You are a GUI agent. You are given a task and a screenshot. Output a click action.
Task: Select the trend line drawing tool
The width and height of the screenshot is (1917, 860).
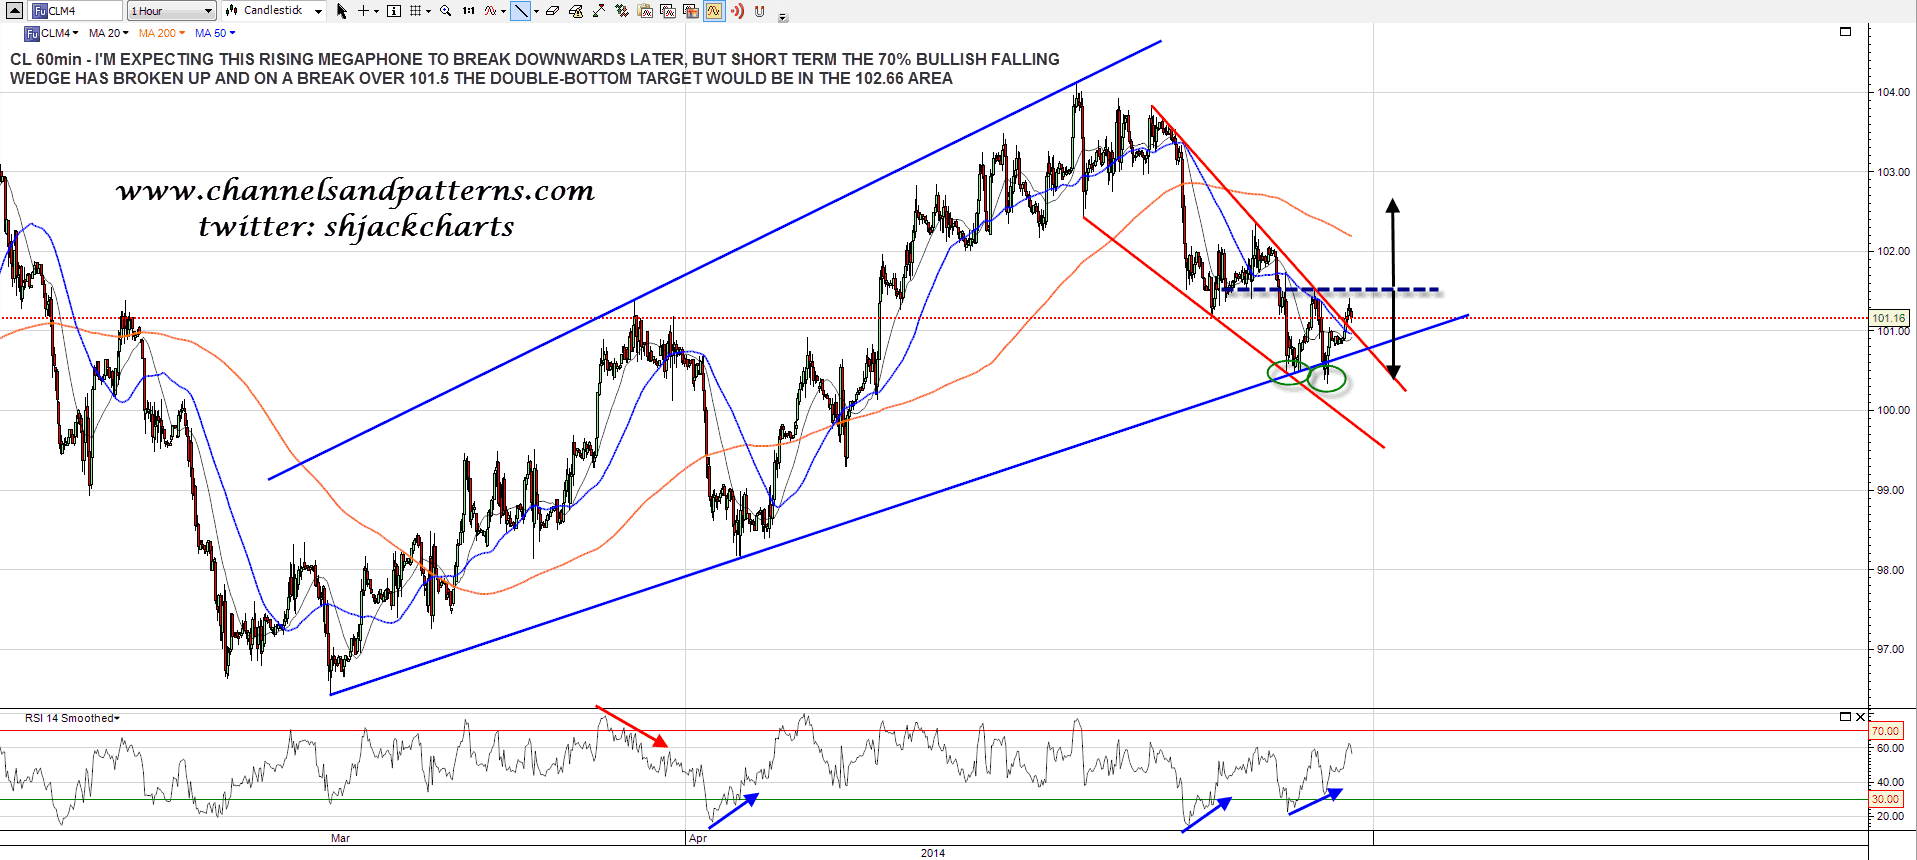[521, 11]
